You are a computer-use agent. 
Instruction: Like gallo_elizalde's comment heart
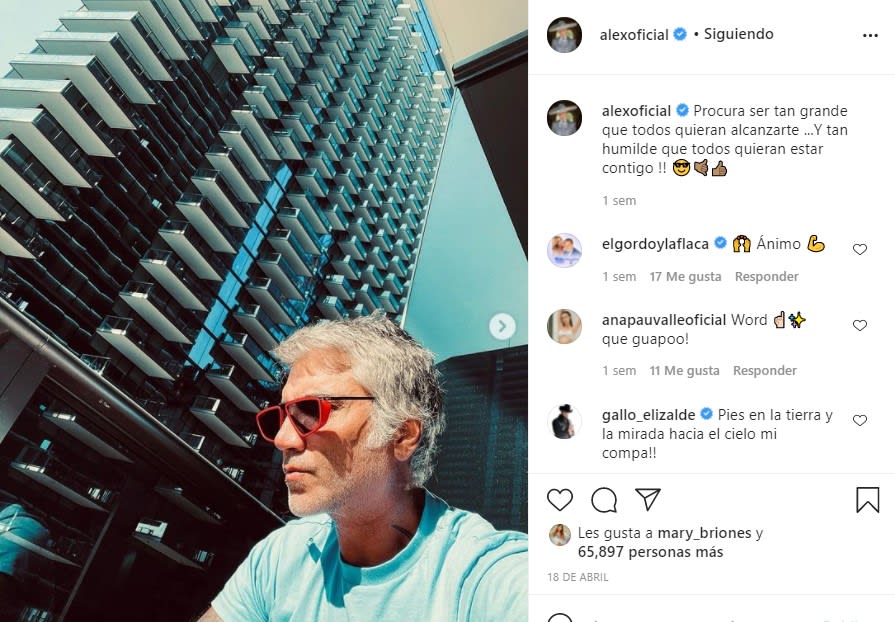[x=860, y=421]
